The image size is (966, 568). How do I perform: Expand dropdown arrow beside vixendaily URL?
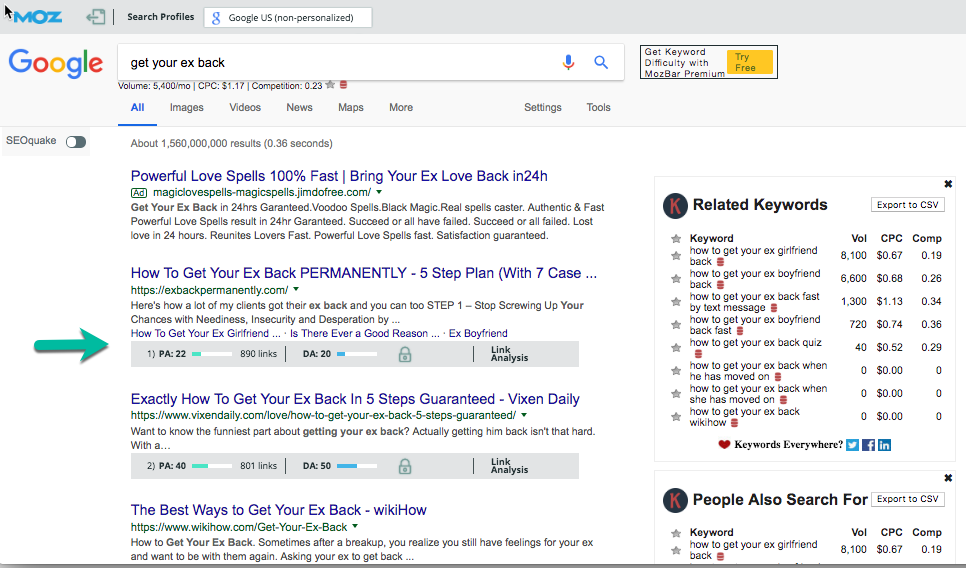[x=524, y=415]
